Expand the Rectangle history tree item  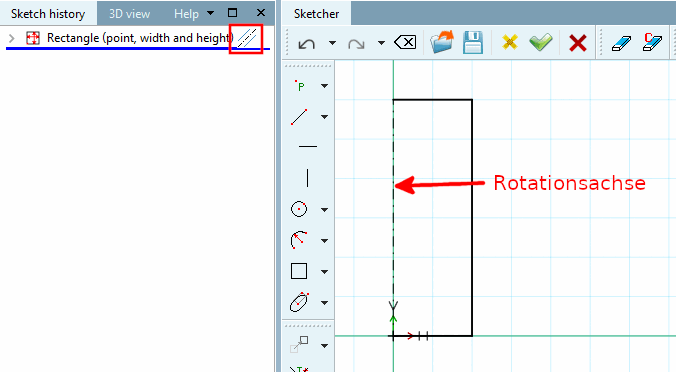click(x=12, y=38)
